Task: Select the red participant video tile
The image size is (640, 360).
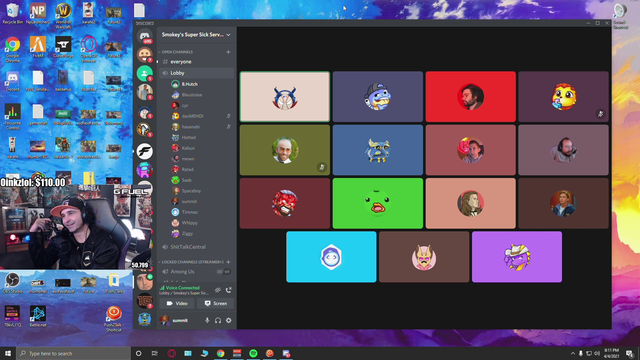Action: pos(471,97)
